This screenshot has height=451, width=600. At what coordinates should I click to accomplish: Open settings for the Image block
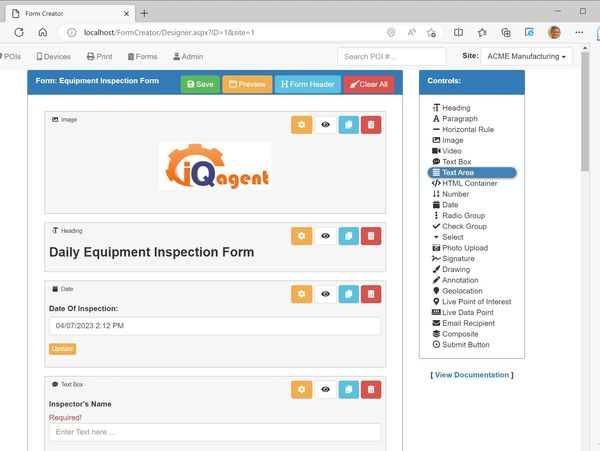(302, 125)
